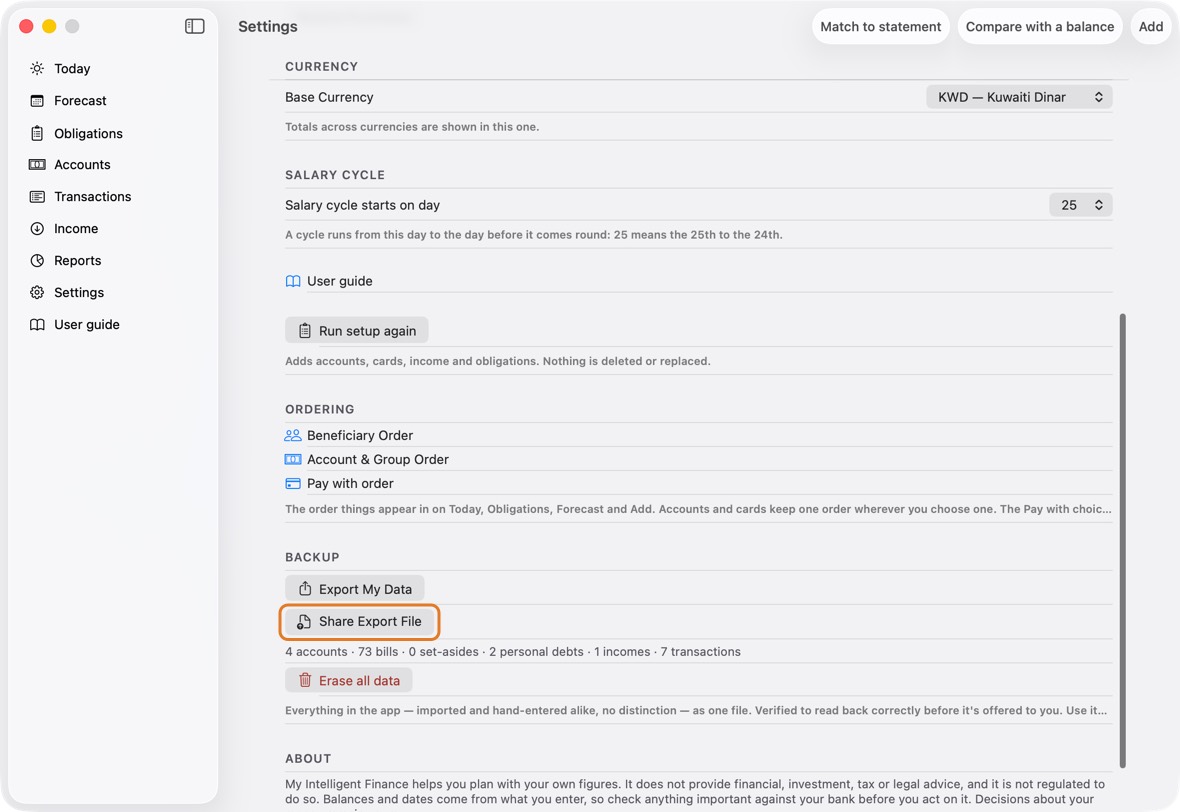The image size is (1180, 812).
Task: Click the 'The order things appear in' note
Action: (x=698, y=509)
